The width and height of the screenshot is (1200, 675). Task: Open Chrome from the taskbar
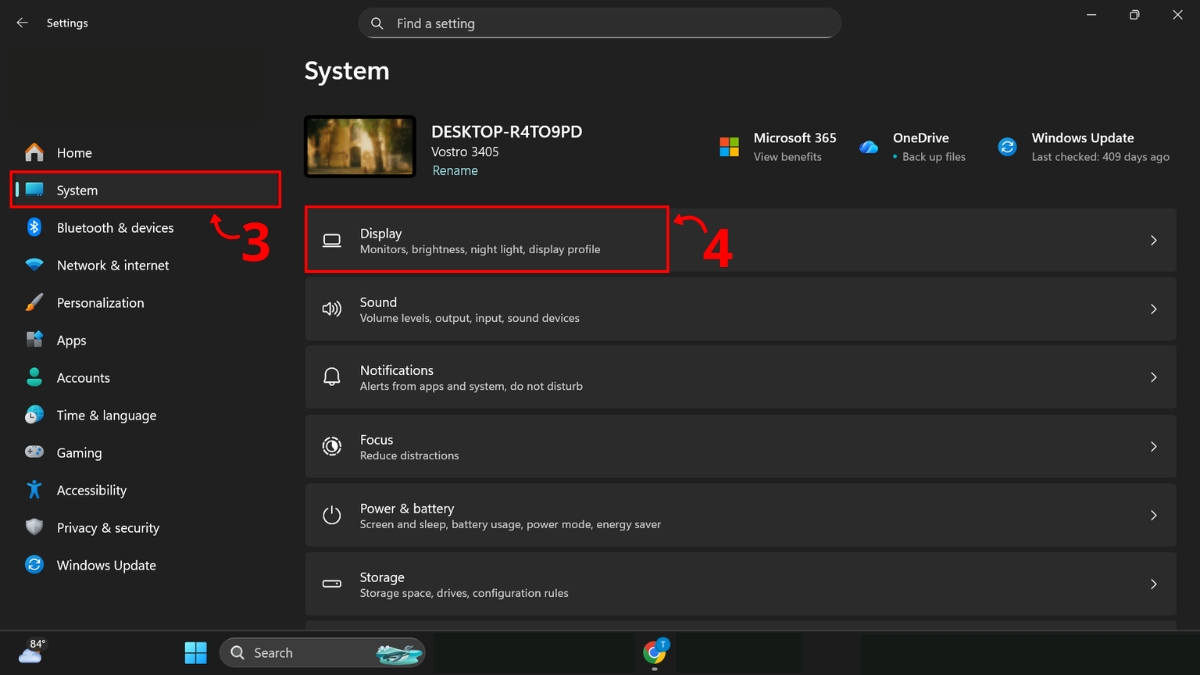655,653
